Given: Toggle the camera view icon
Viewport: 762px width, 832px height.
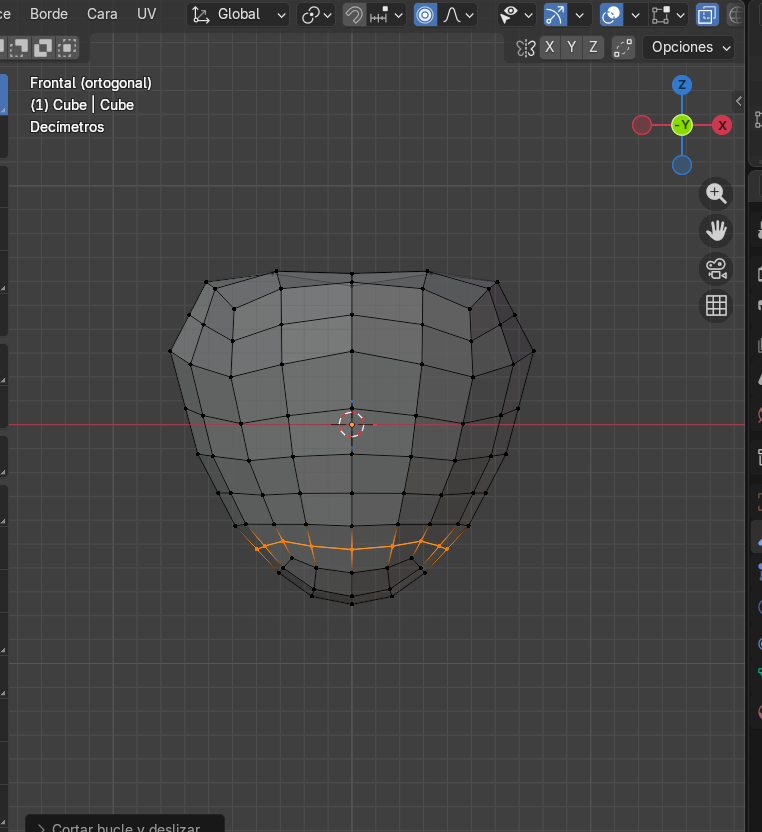Looking at the screenshot, I should click(x=716, y=269).
